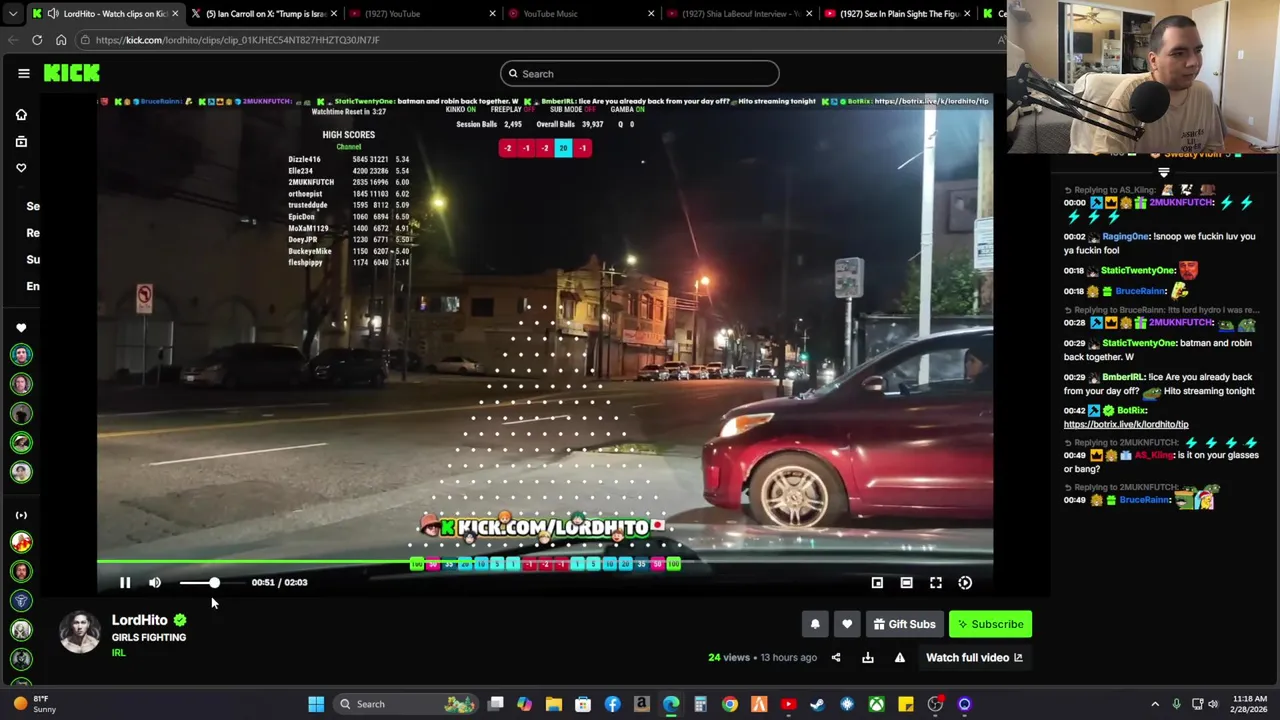Image resolution: width=1280 pixels, height=720 pixels.
Task: Open the botrix.live tip link in chat
Action: click(x=1126, y=424)
